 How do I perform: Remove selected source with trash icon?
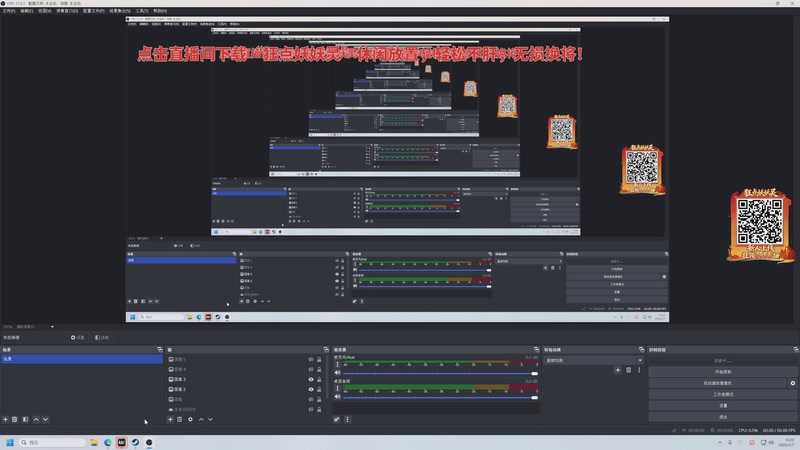tap(180, 419)
